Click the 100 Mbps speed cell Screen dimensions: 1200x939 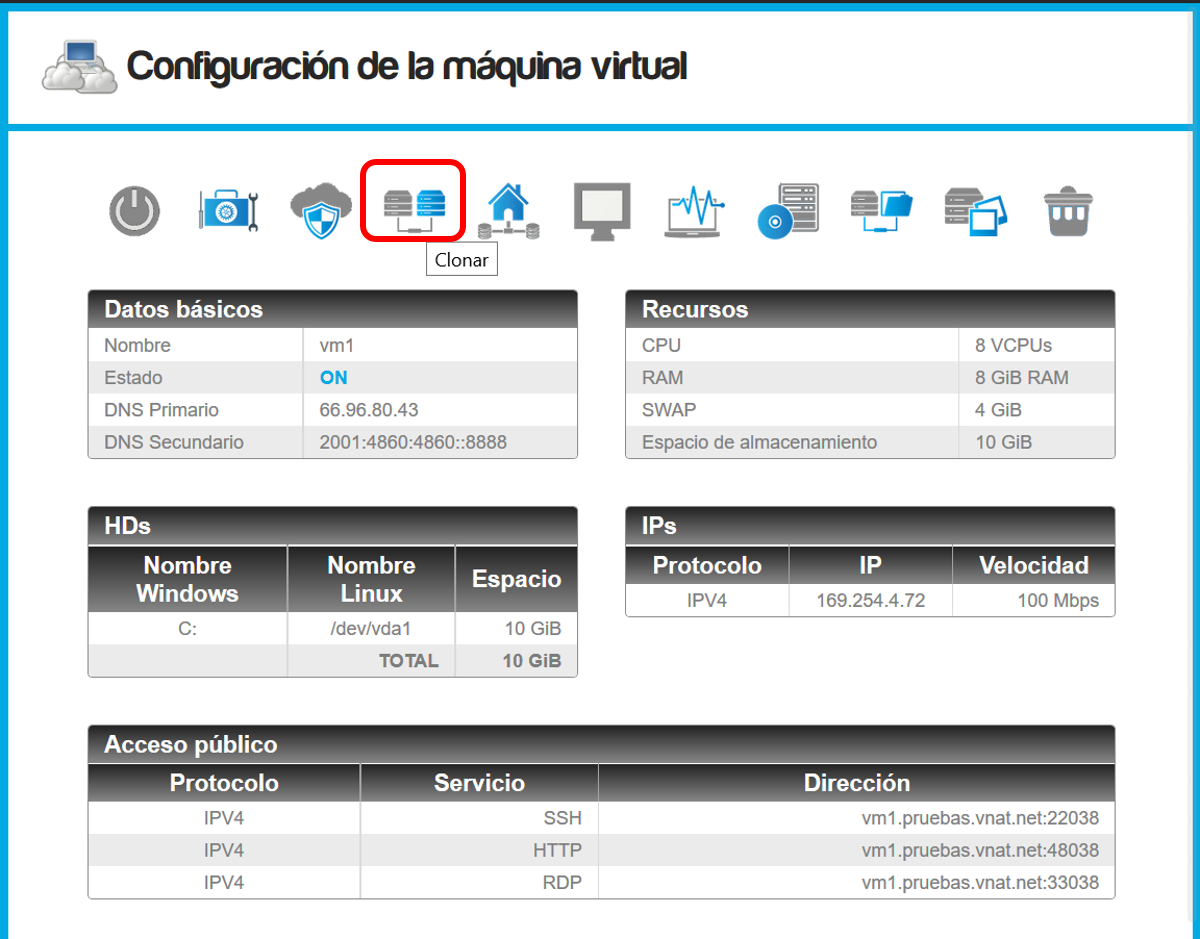point(1033,601)
